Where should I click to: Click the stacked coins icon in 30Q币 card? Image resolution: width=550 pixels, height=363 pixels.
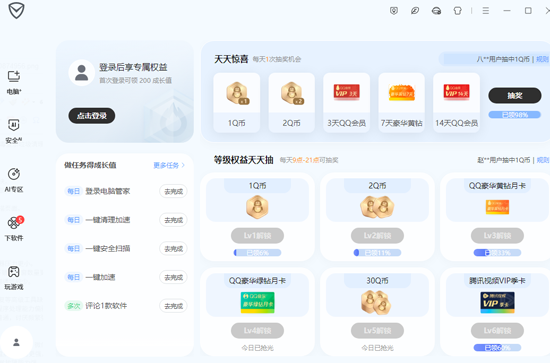376,303
